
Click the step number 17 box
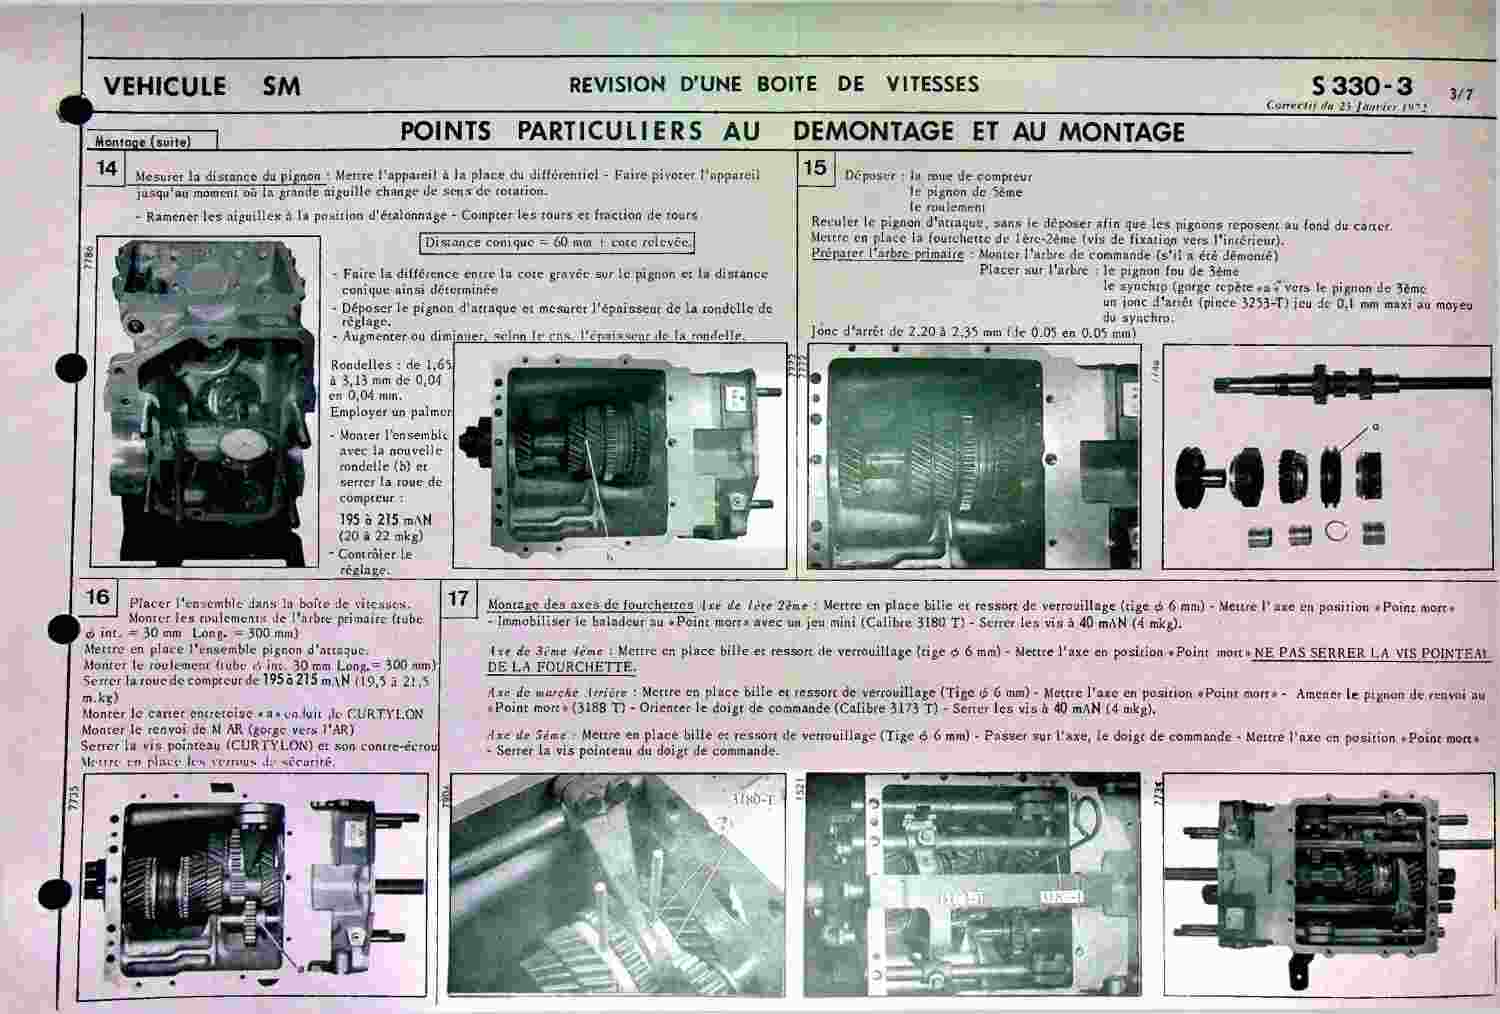point(458,598)
